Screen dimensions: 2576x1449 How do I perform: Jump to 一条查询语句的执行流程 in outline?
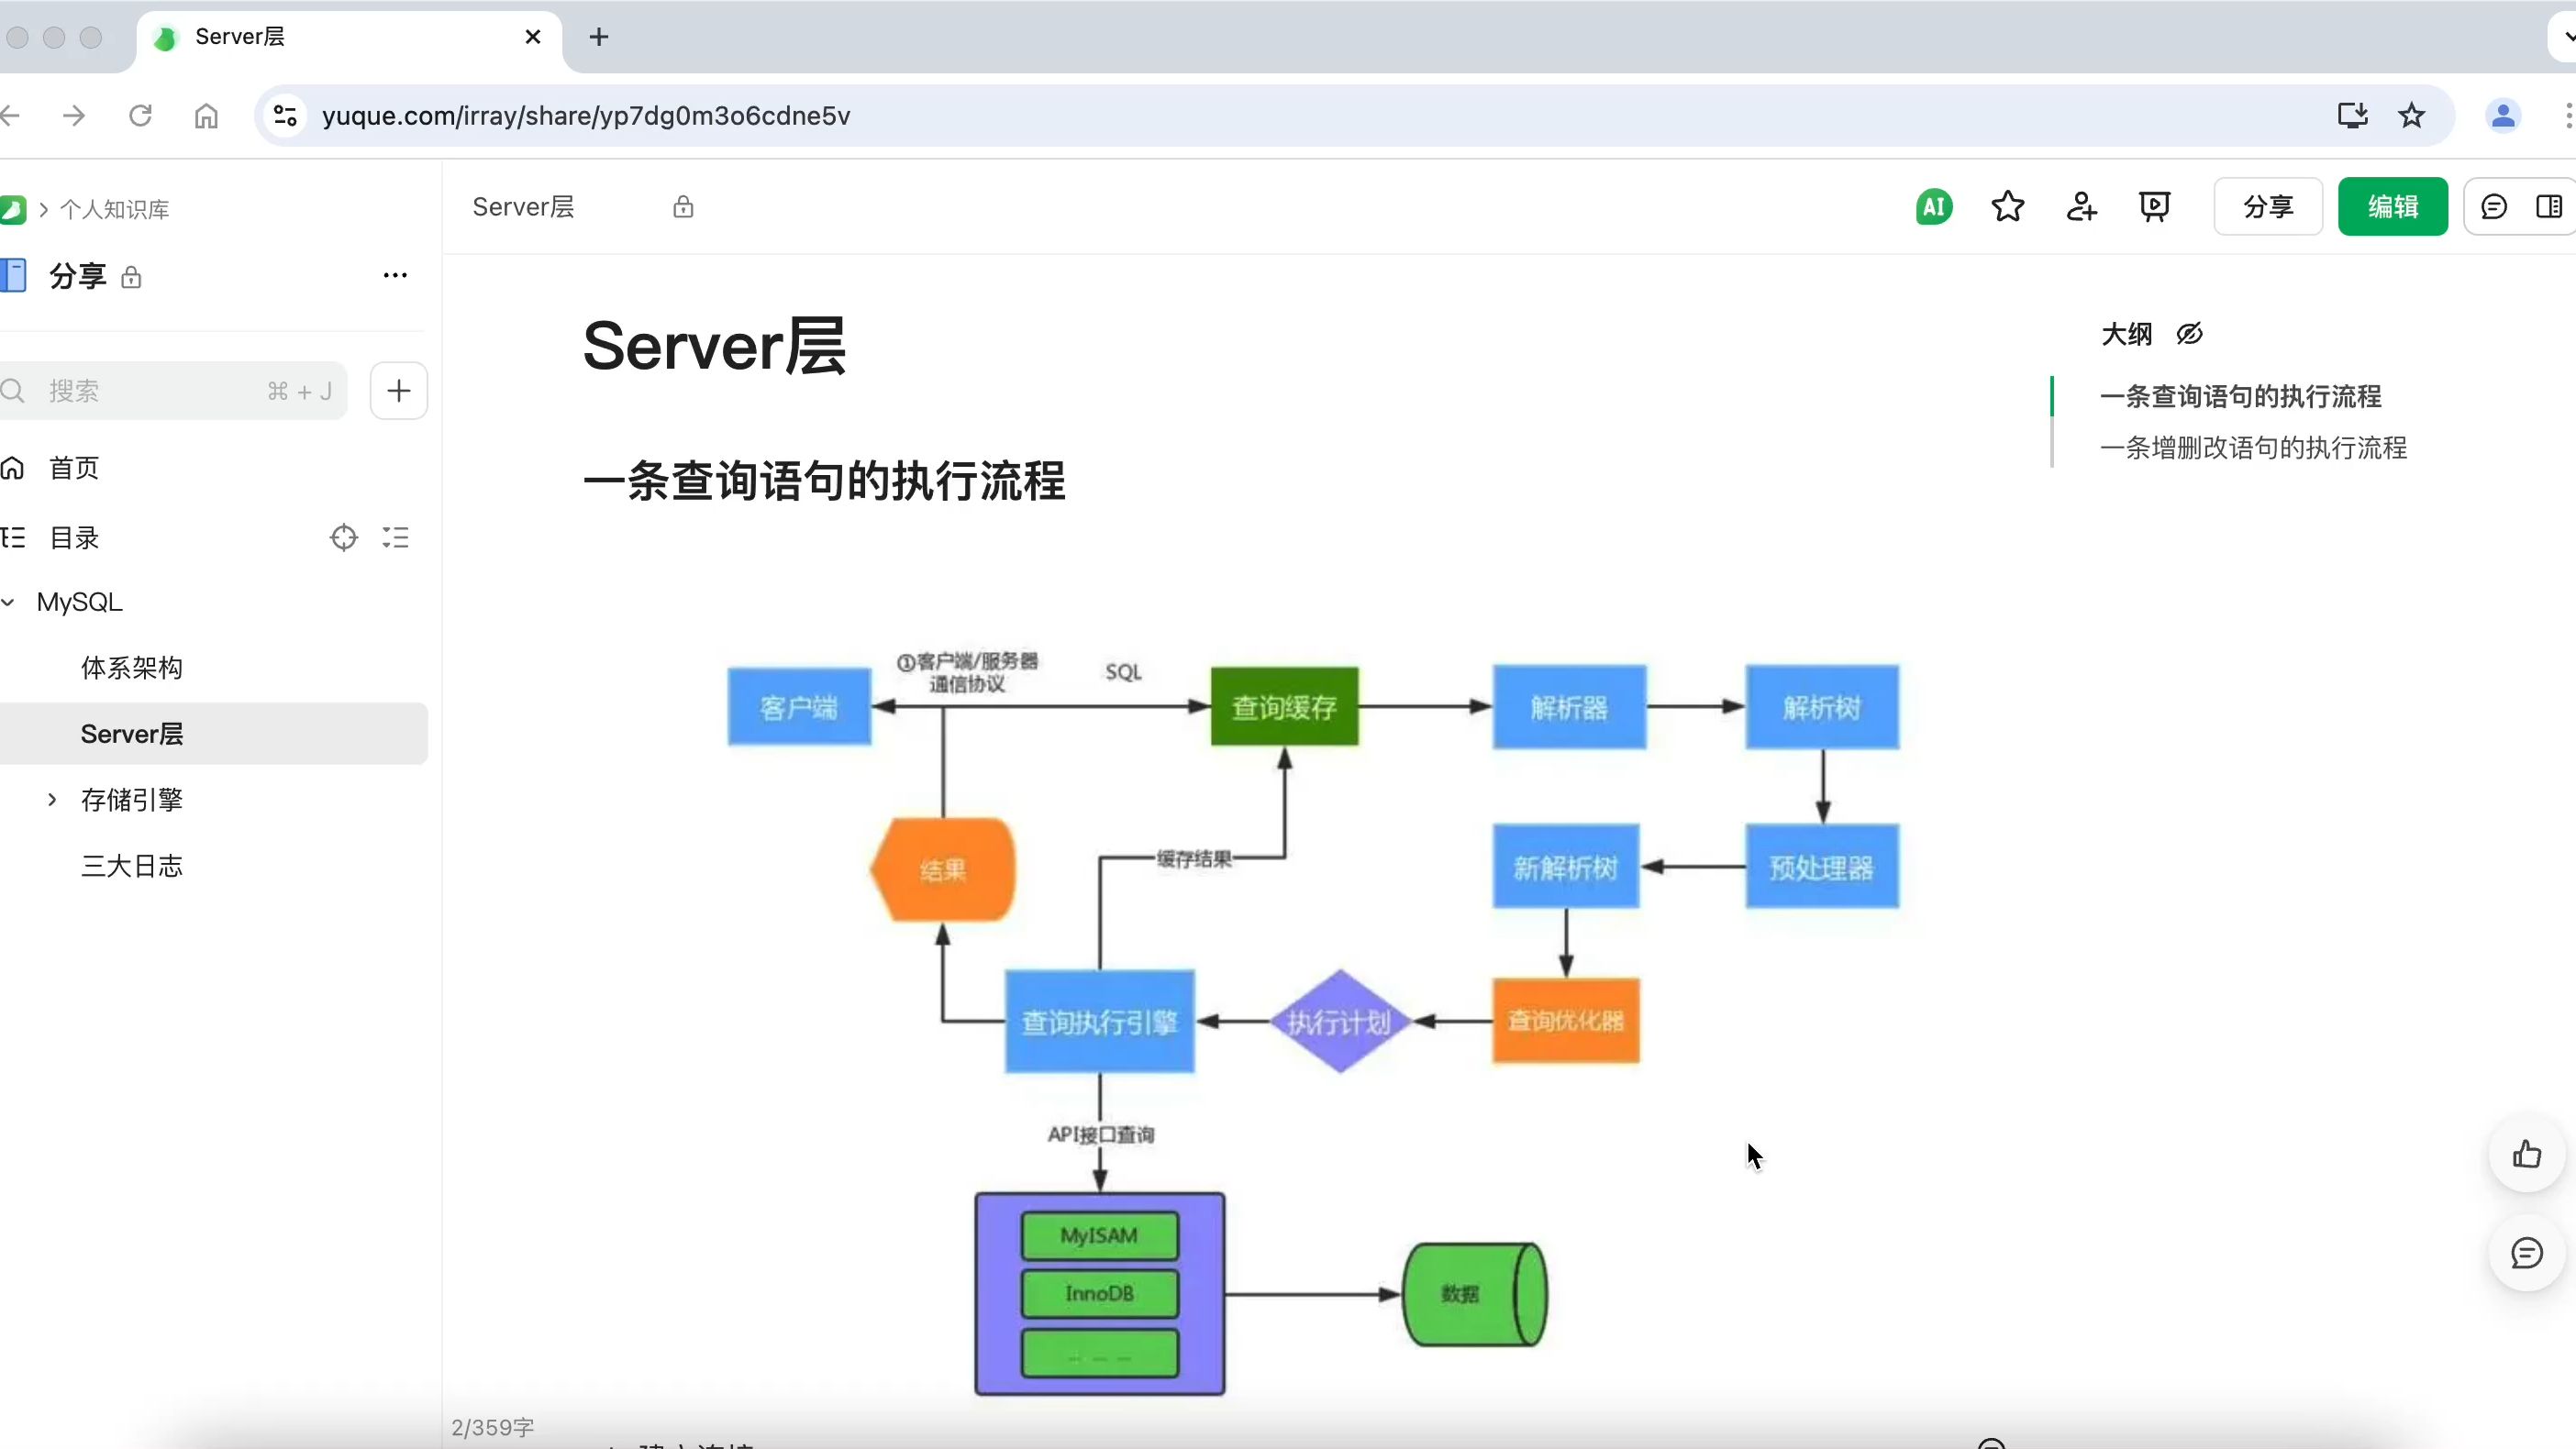click(2240, 396)
